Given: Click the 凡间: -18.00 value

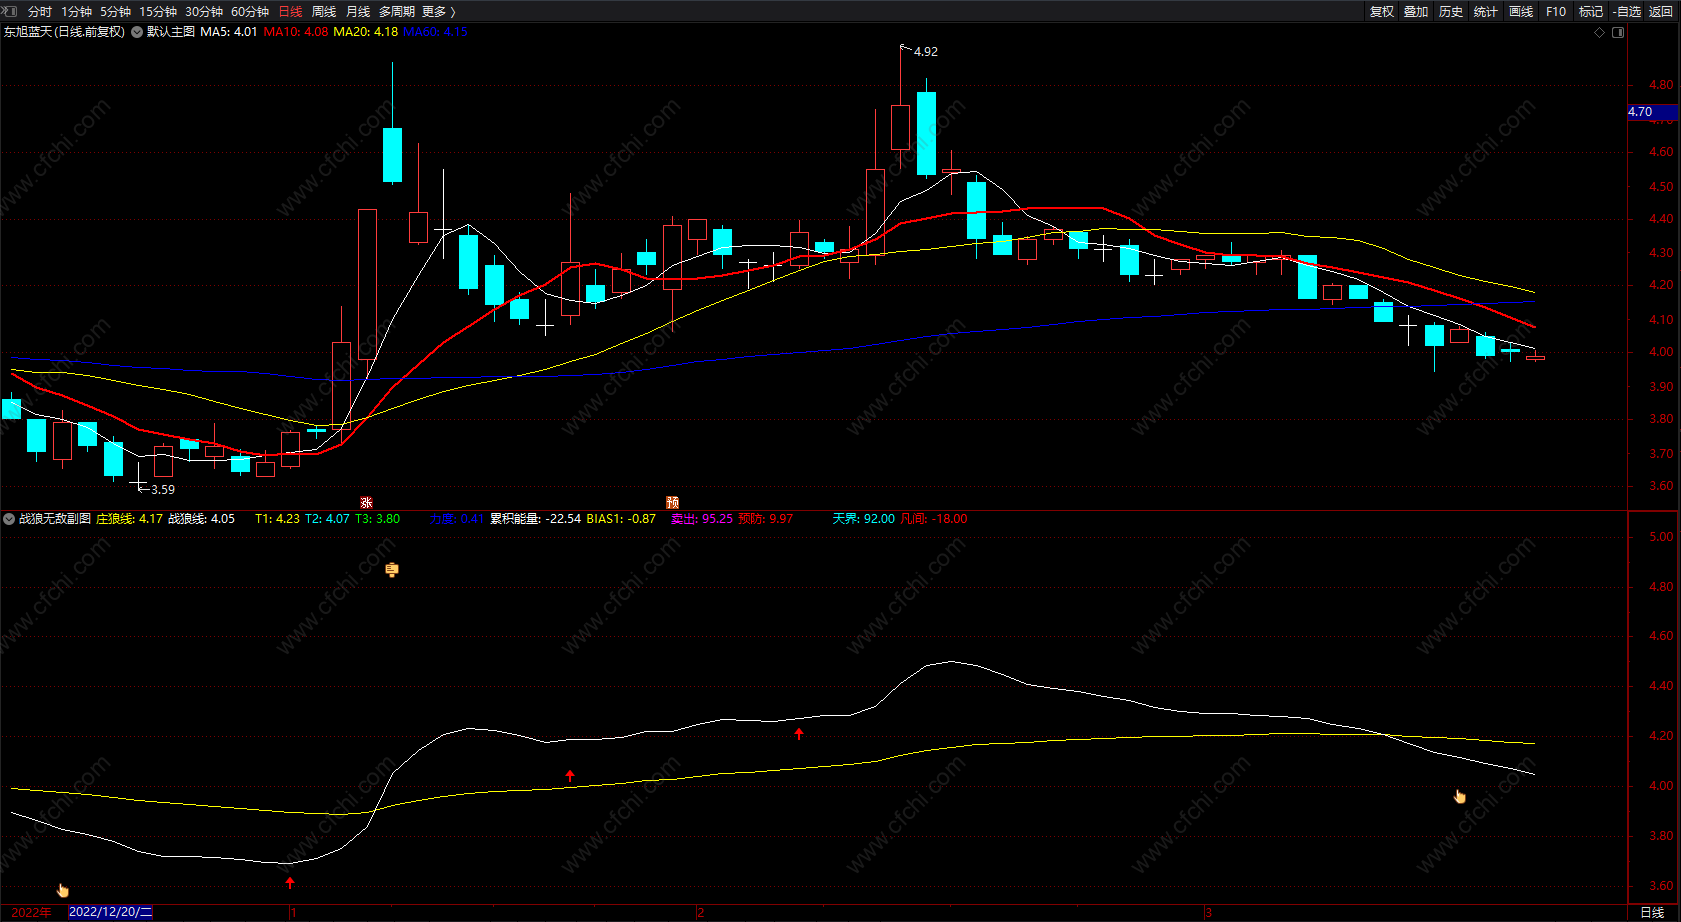Looking at the screenshot, I should click(x=934, y=519).
